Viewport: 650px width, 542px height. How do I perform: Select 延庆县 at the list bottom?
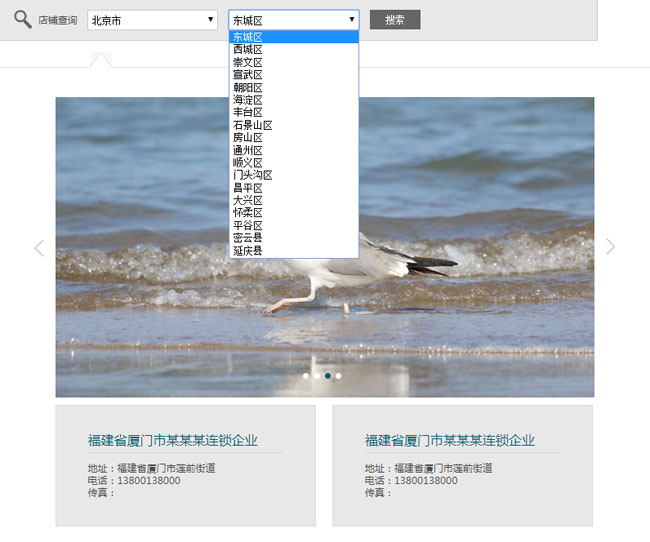click(248, 250)
